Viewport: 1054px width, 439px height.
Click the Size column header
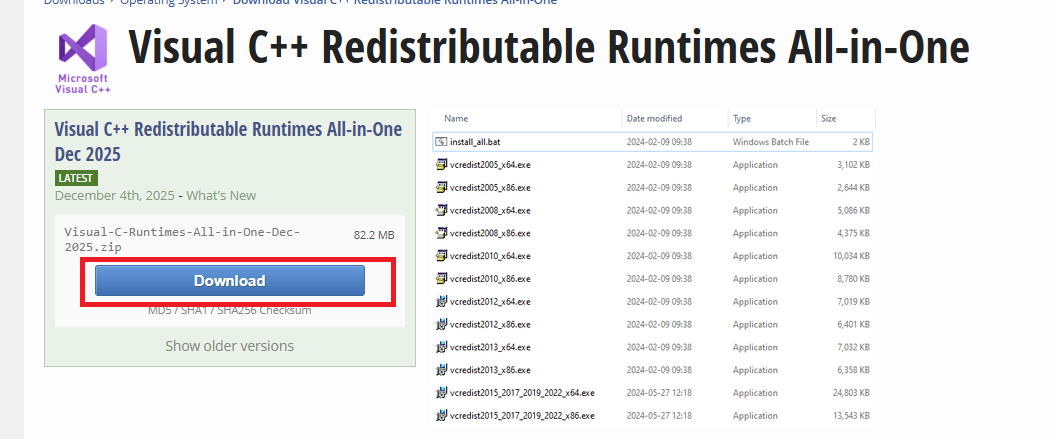click(x=828, y=118)
